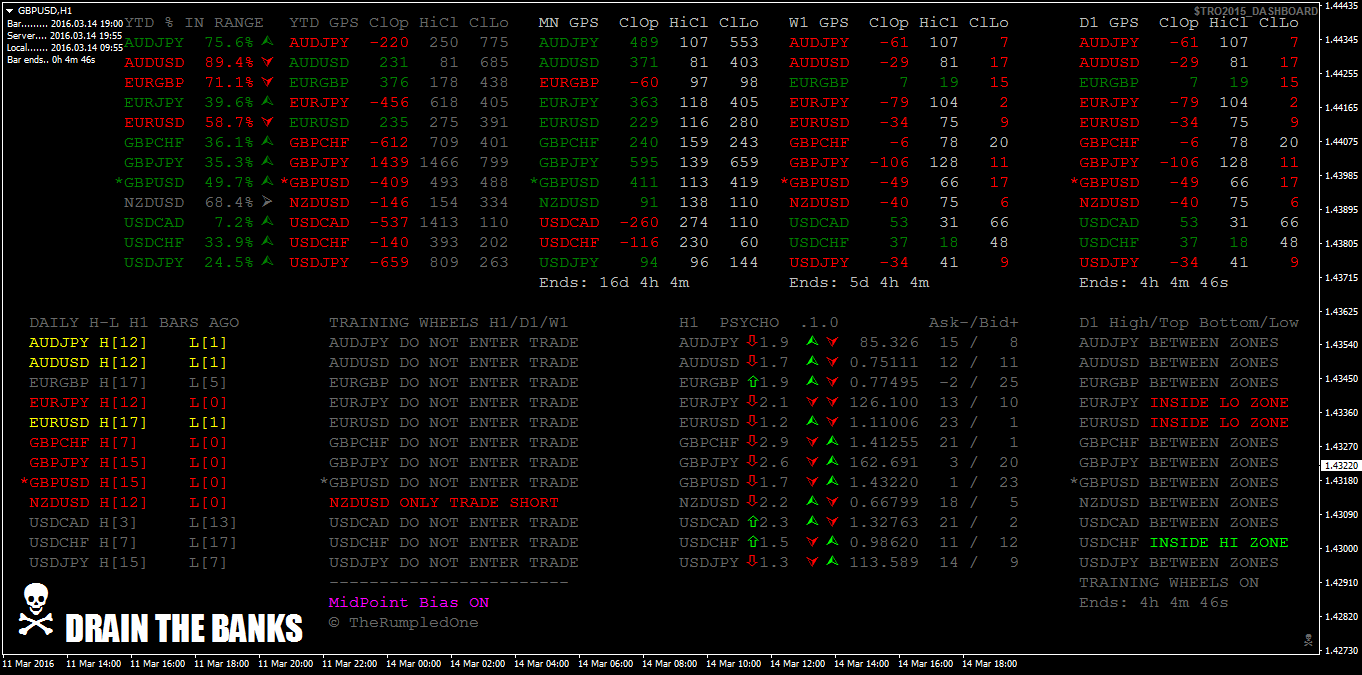1362x675 pixels.
Task: Click the current price marker 1.43220 on price scale
Action: (1340, 466)
